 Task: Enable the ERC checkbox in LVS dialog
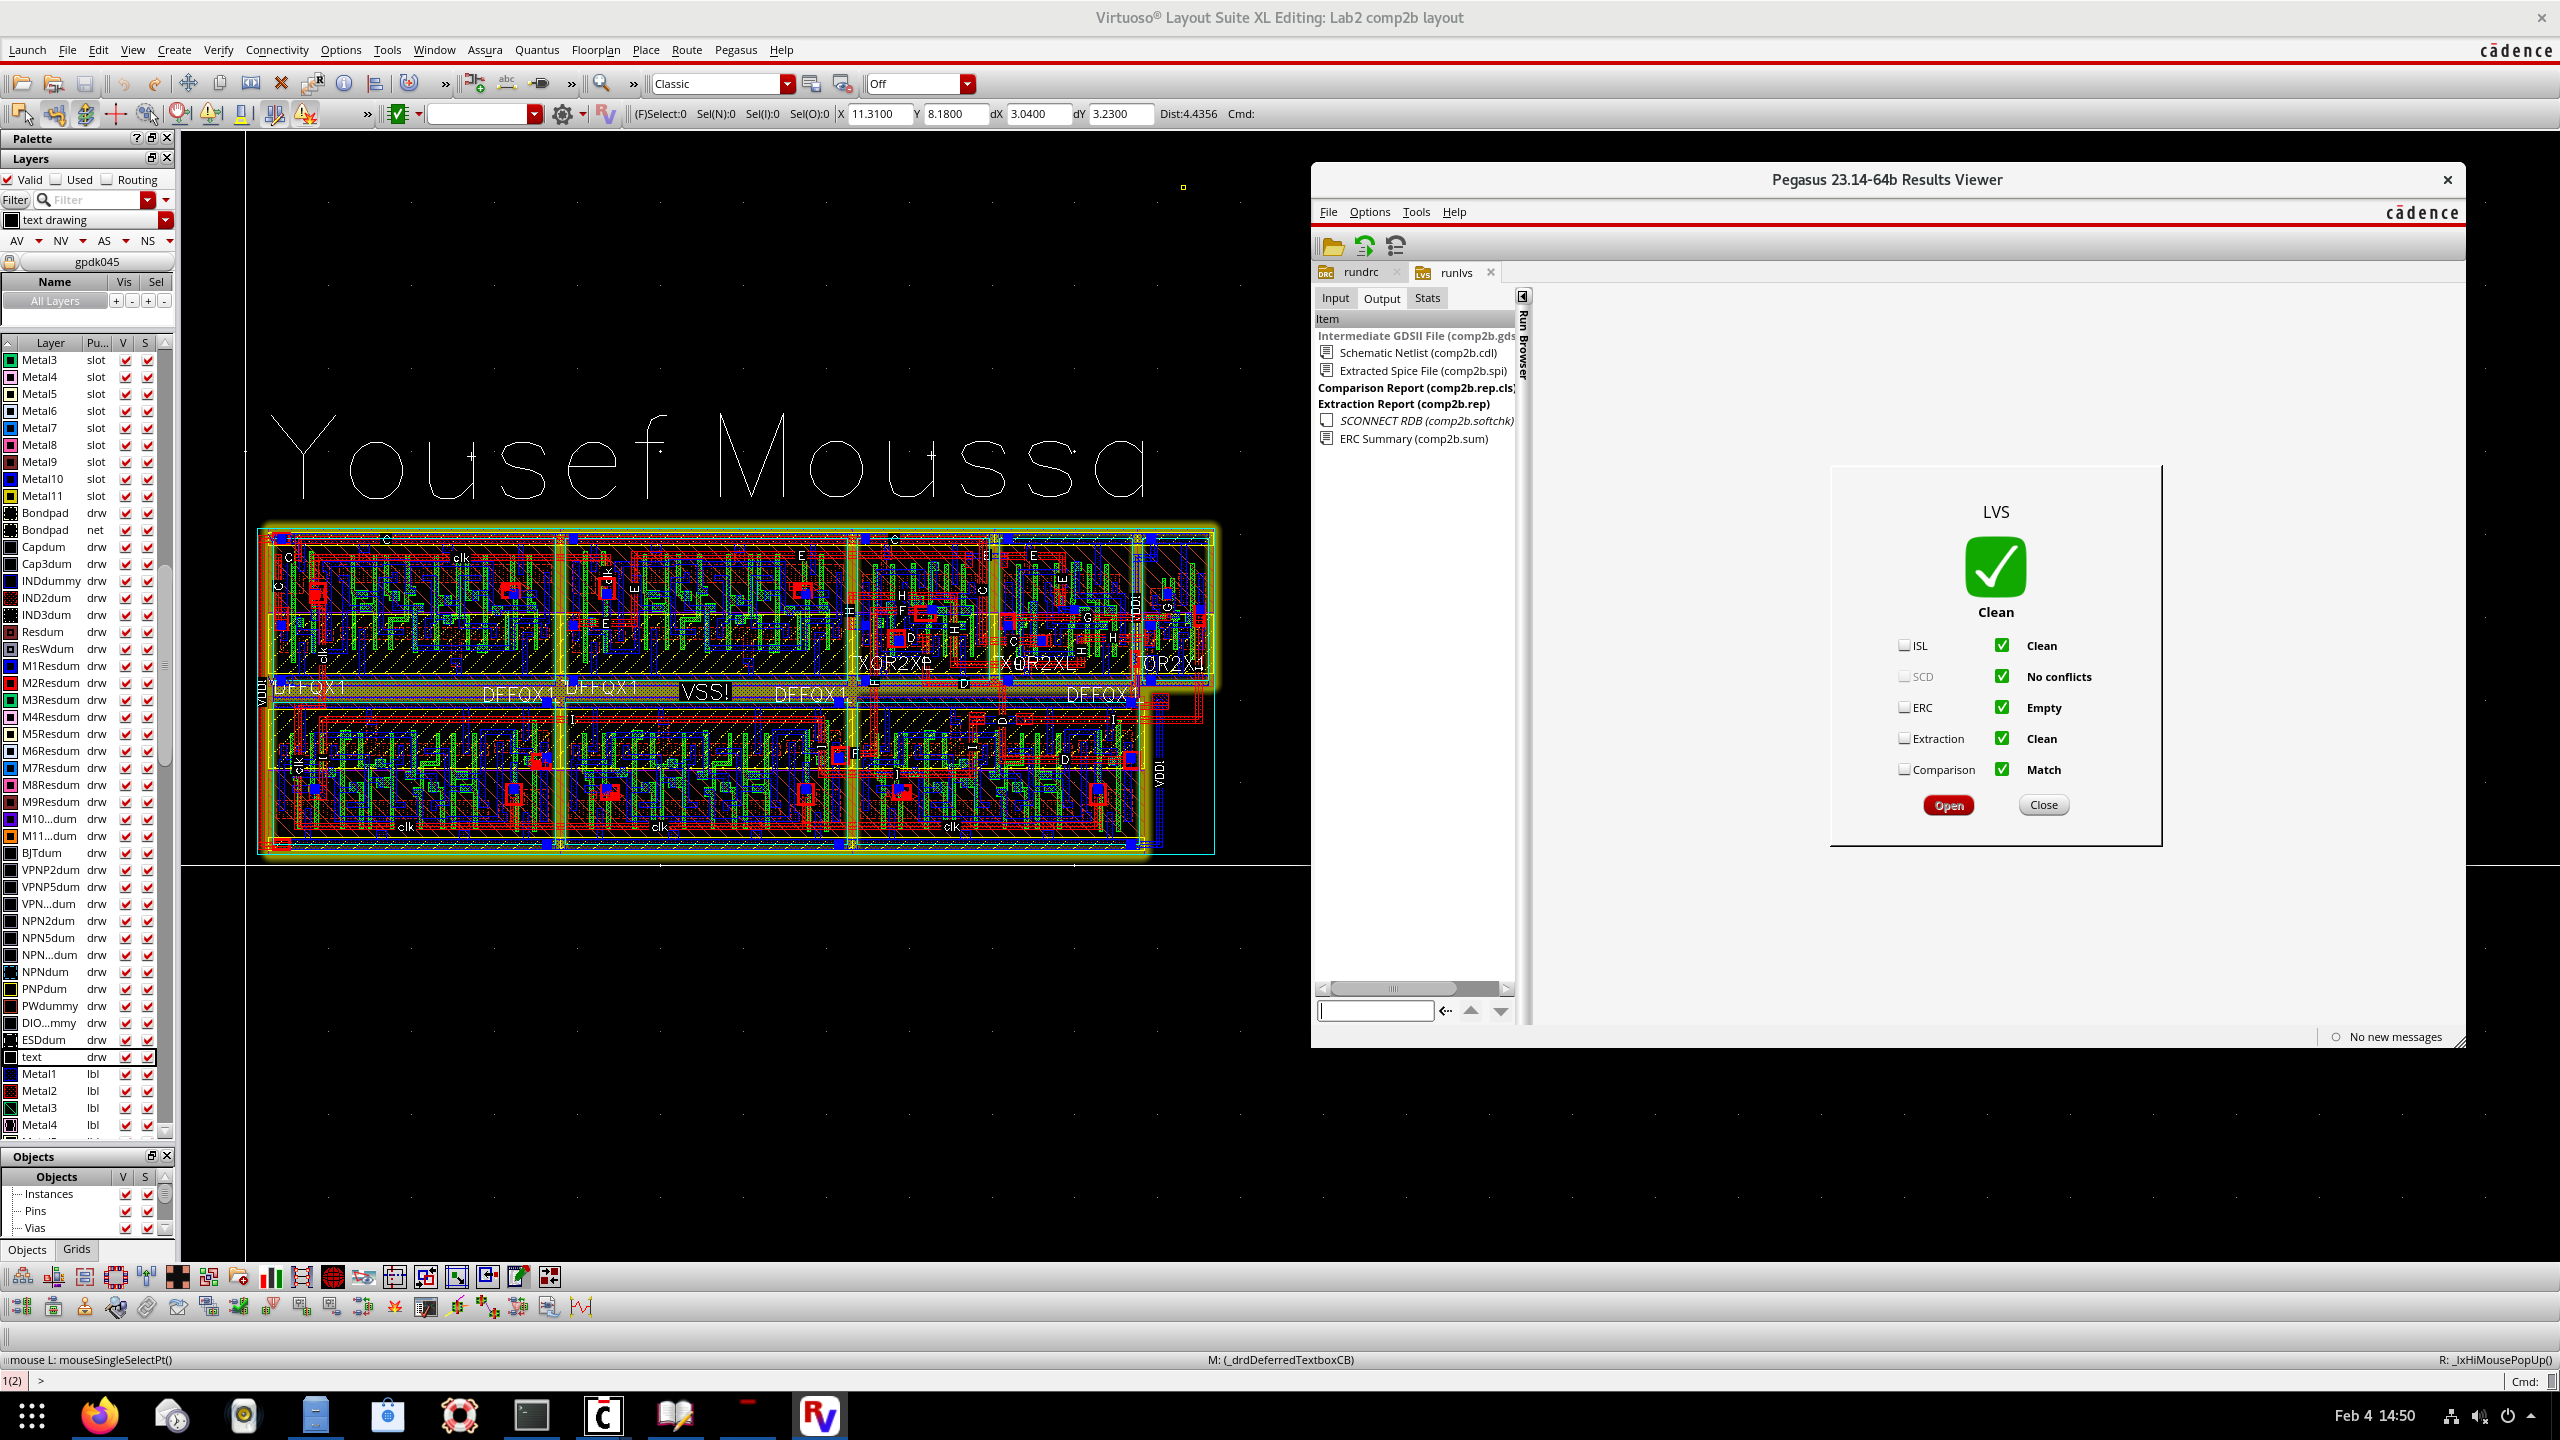tap(1904, 708)
